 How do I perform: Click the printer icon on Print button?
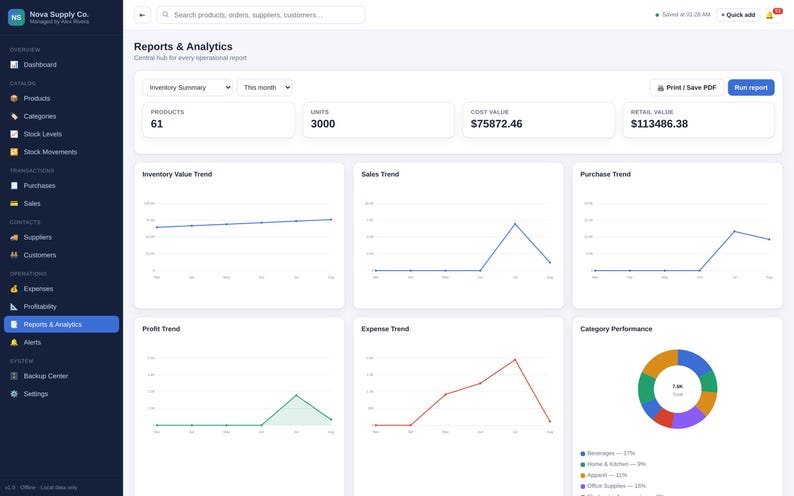(x=660, y=88)
